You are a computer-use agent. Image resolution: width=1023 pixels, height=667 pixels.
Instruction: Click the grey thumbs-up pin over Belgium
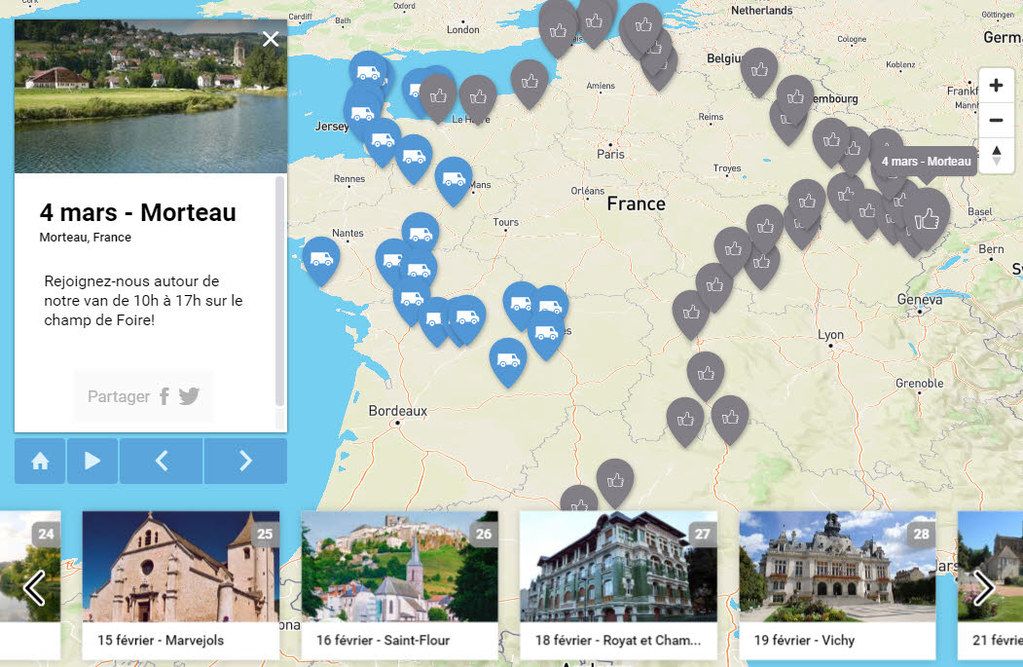[x=759, y=71]
